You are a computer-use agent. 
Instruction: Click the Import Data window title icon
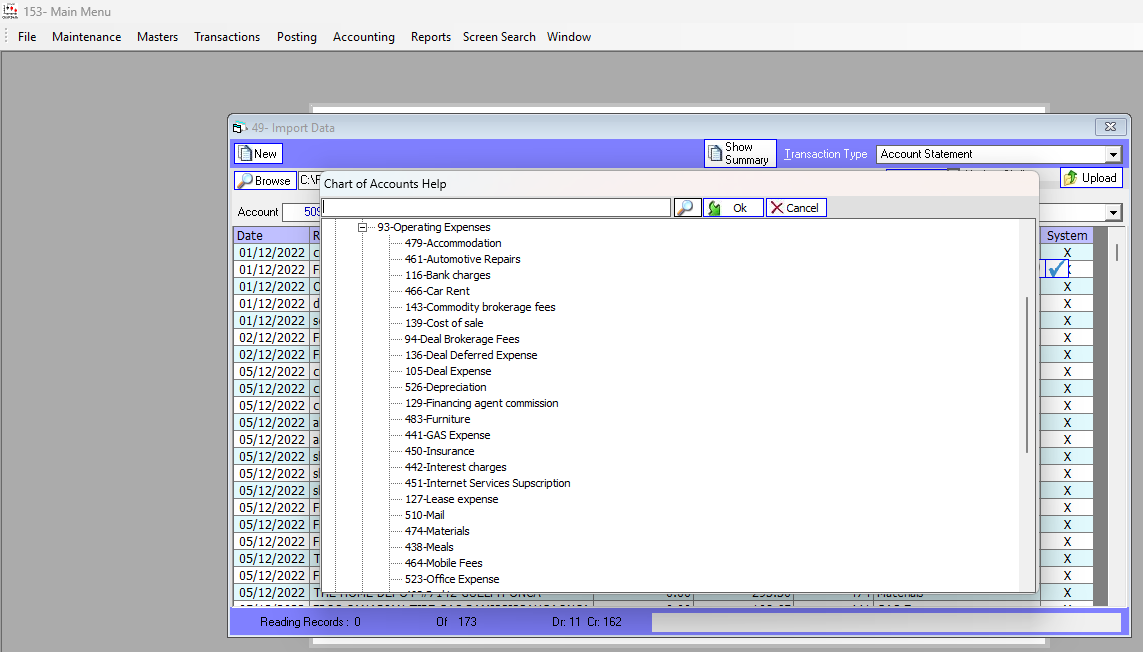240,128
